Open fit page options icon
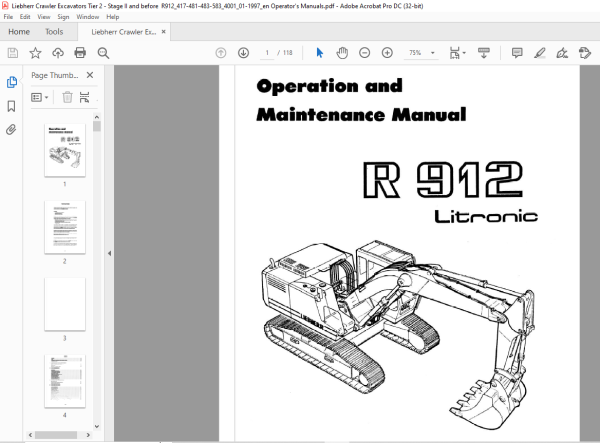The width and height of the screenshot is (600, 443). [454, 53]
